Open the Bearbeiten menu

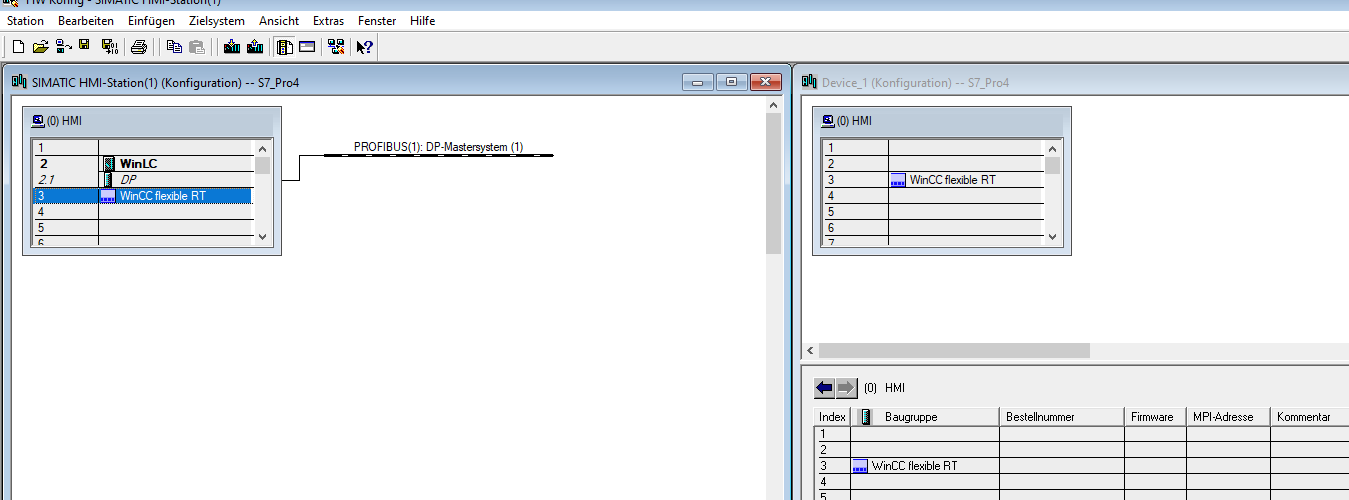click(86, 20)
